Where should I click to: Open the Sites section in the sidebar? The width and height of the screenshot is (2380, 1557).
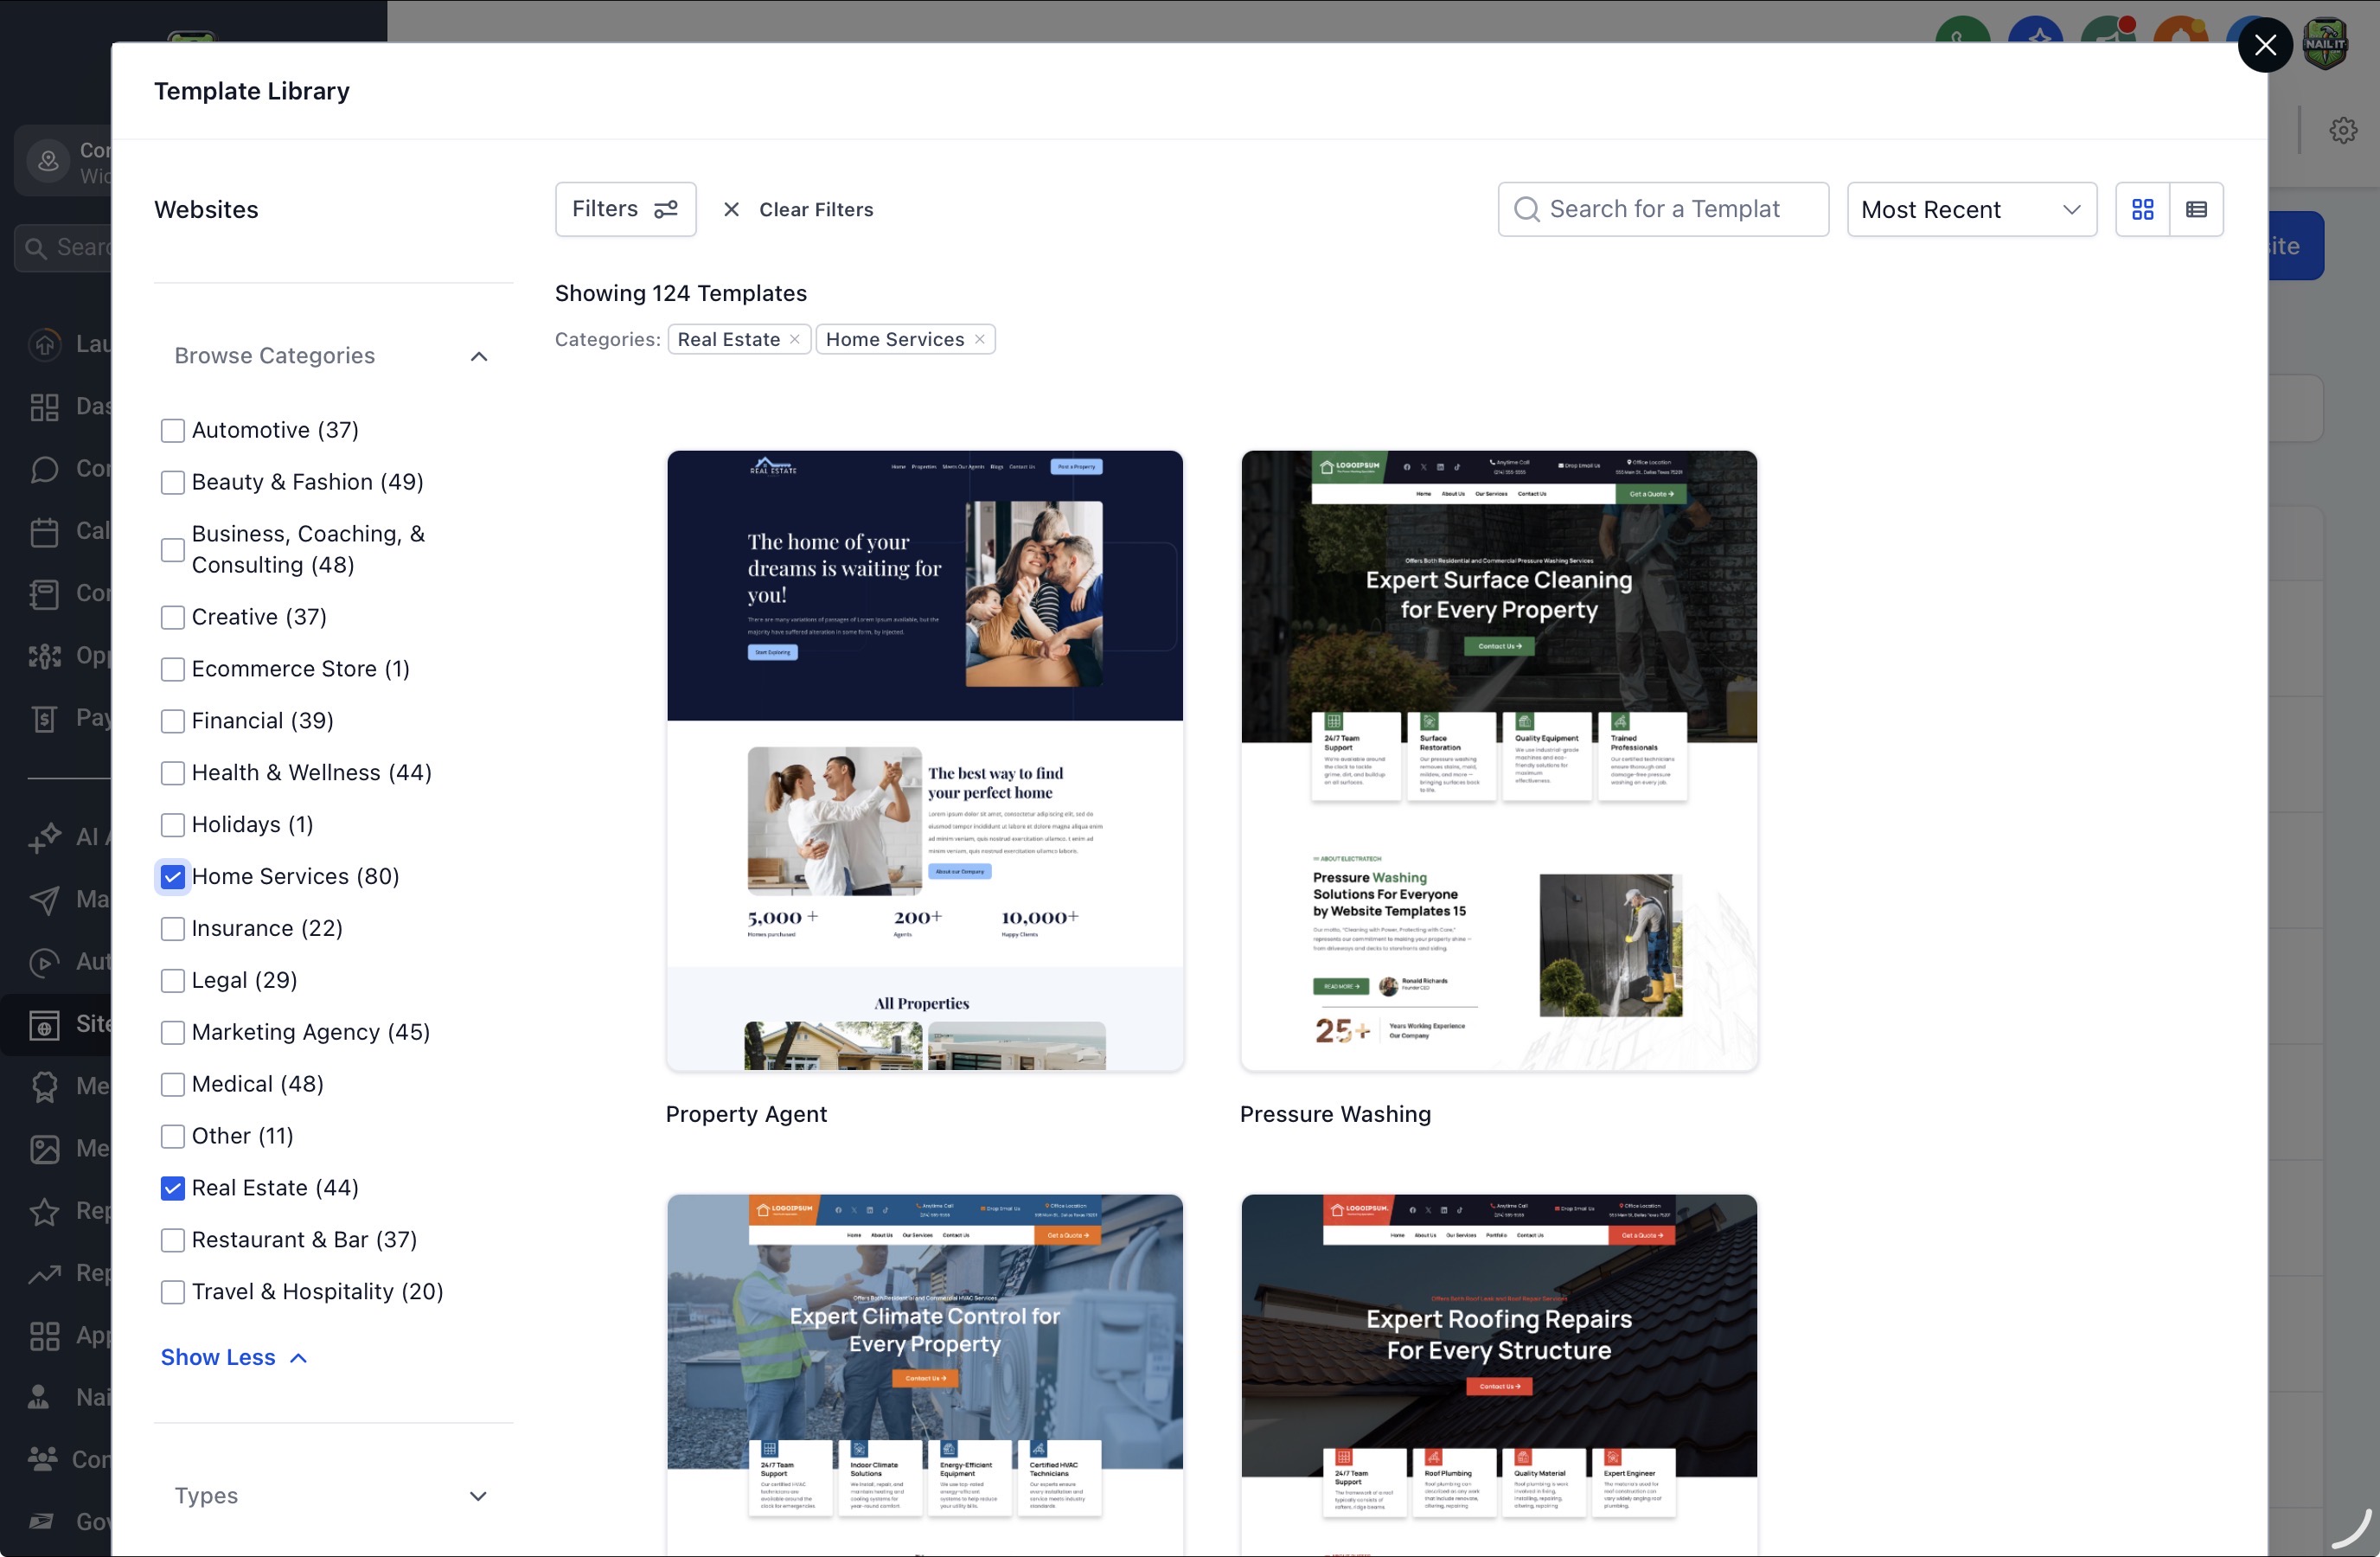46,1024
